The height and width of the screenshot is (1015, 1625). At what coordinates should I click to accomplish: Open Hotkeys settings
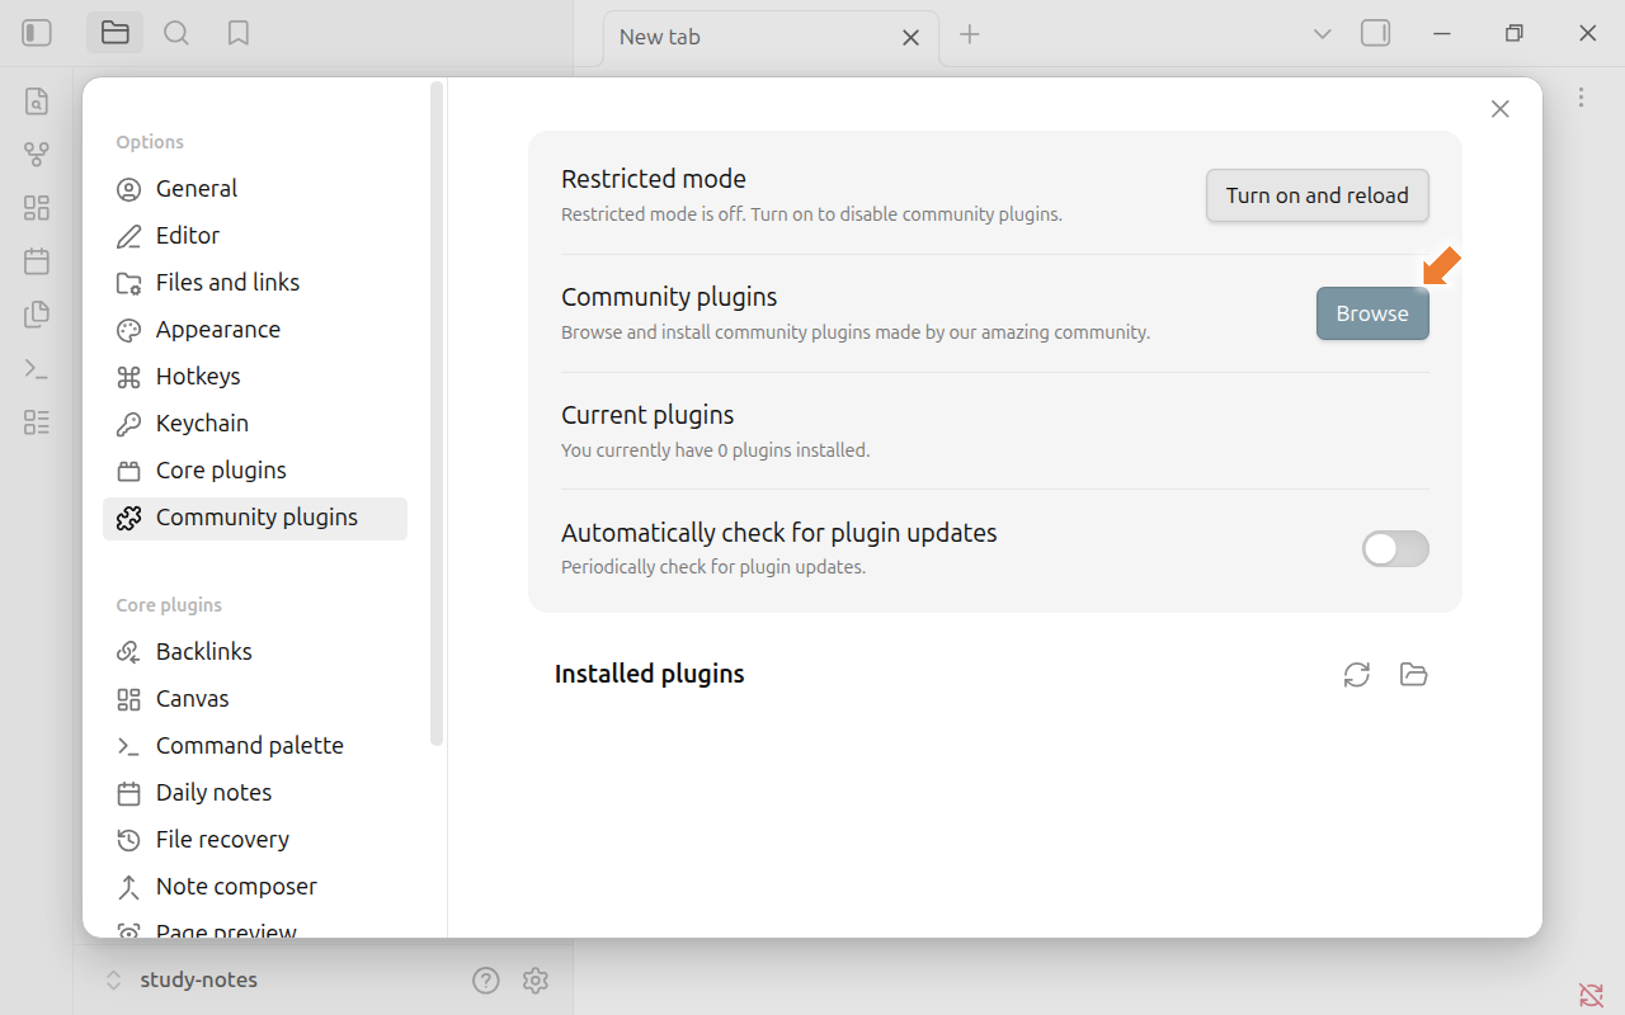(255, 376)
